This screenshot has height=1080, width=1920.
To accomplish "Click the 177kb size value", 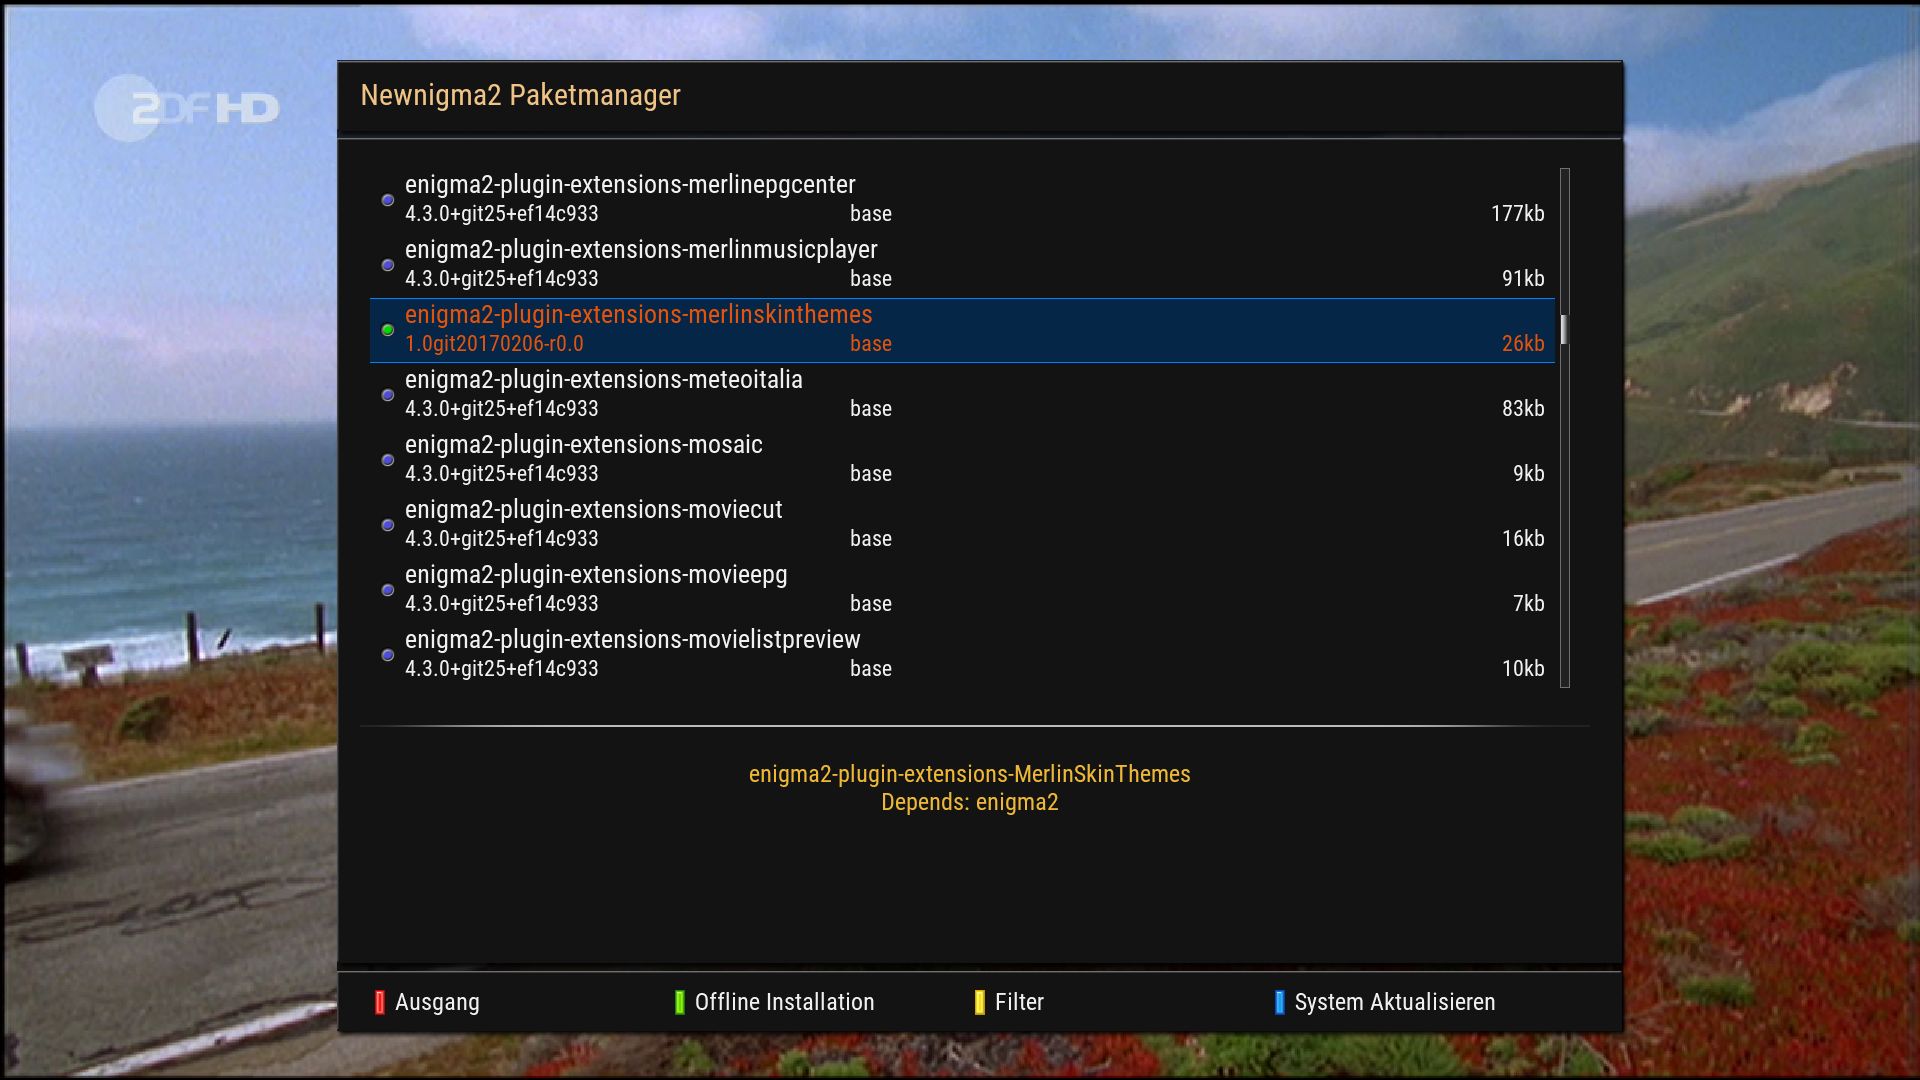I will point(1517,214).
